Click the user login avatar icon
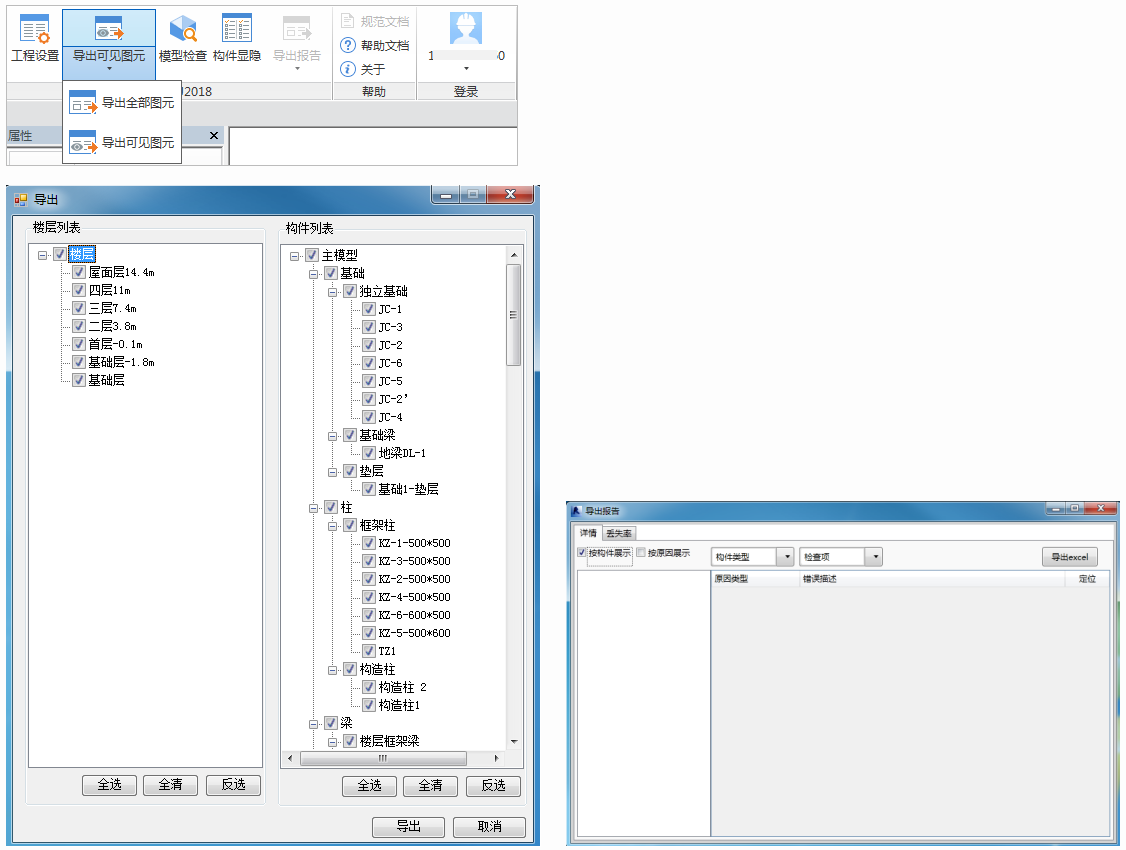 coord(465,29)
